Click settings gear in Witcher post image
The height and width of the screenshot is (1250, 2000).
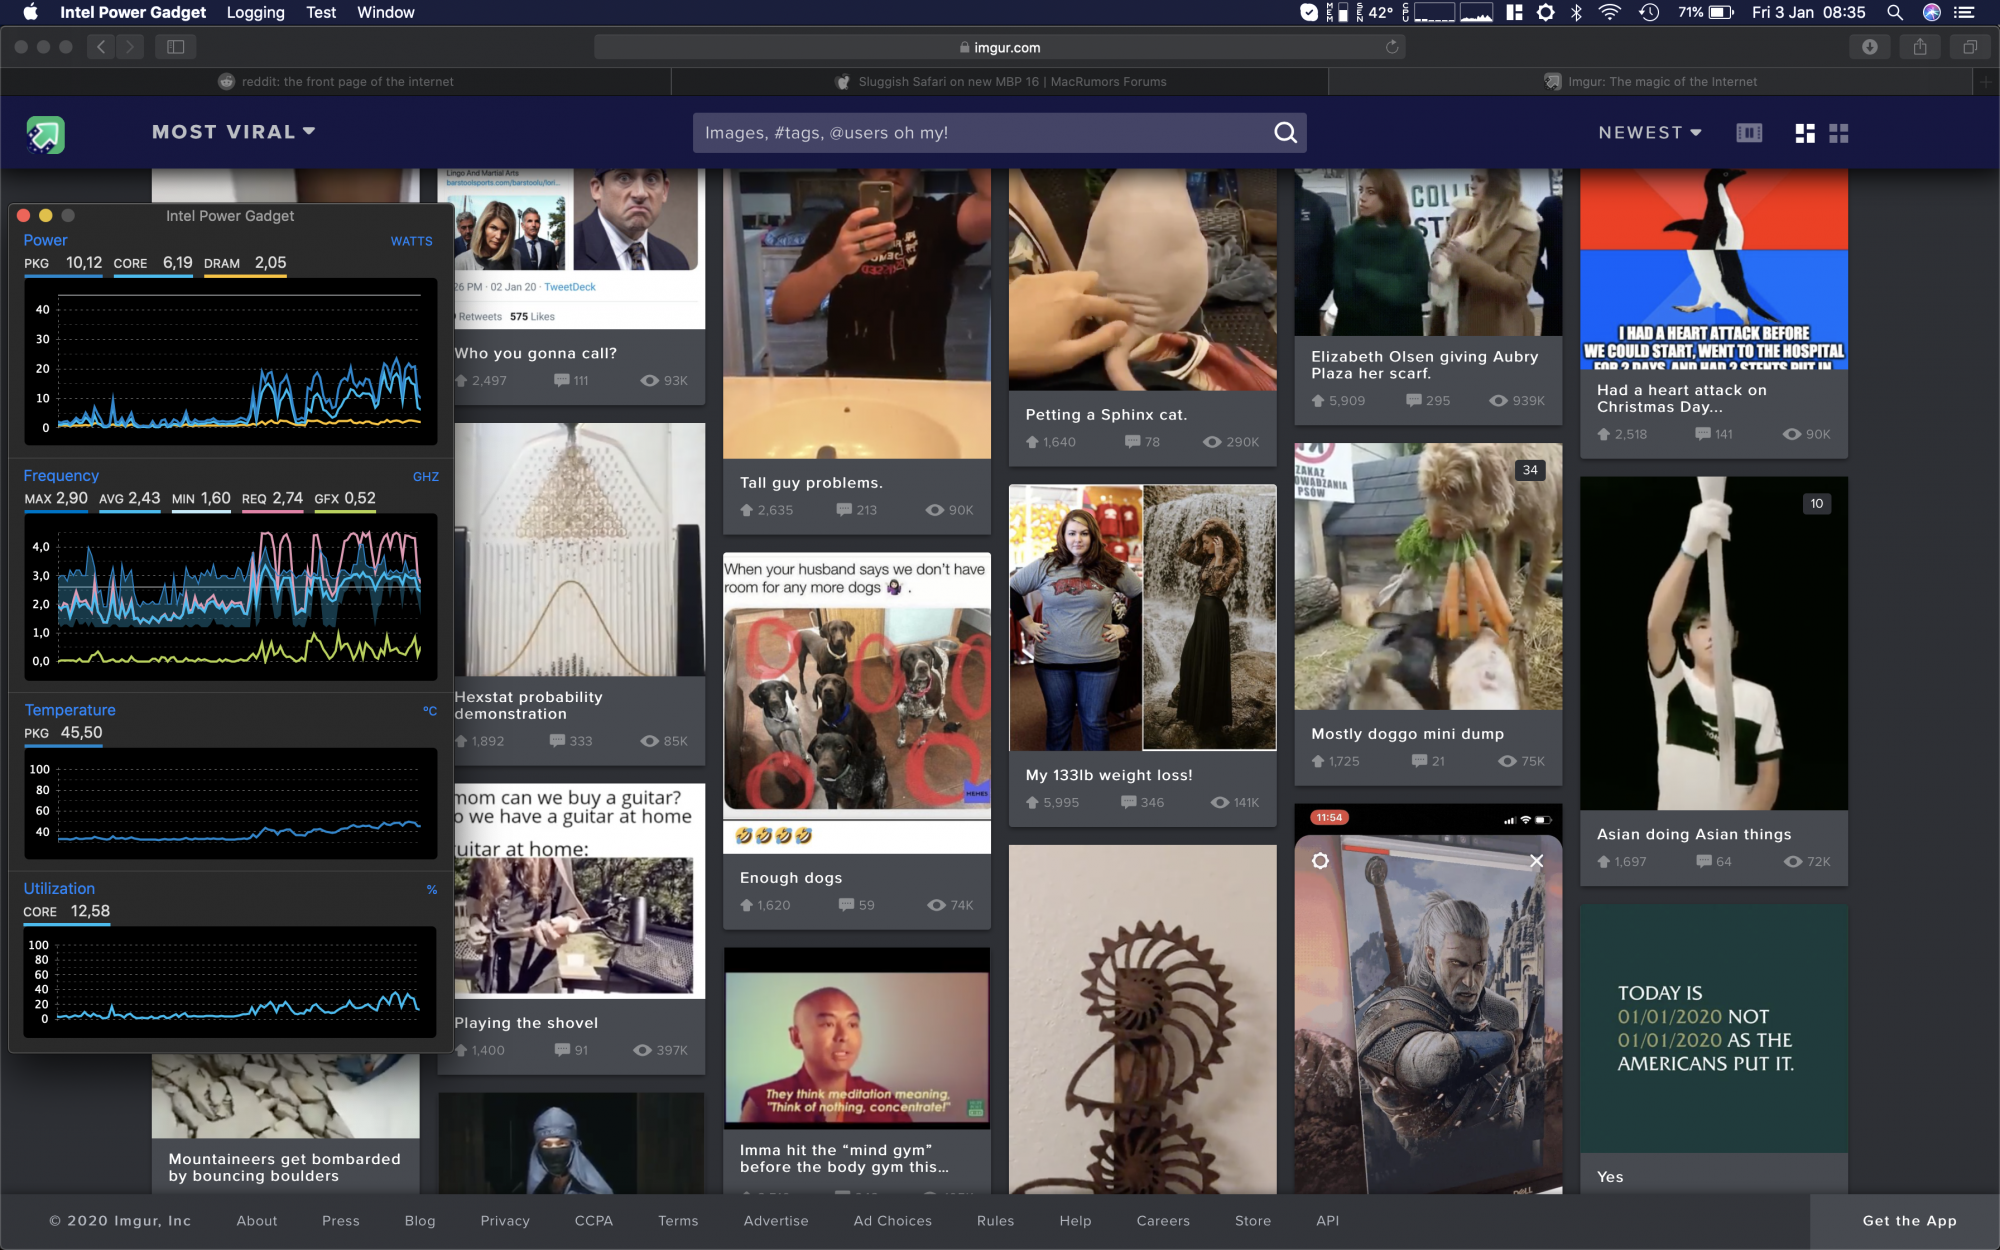(x=1320, y=861)
